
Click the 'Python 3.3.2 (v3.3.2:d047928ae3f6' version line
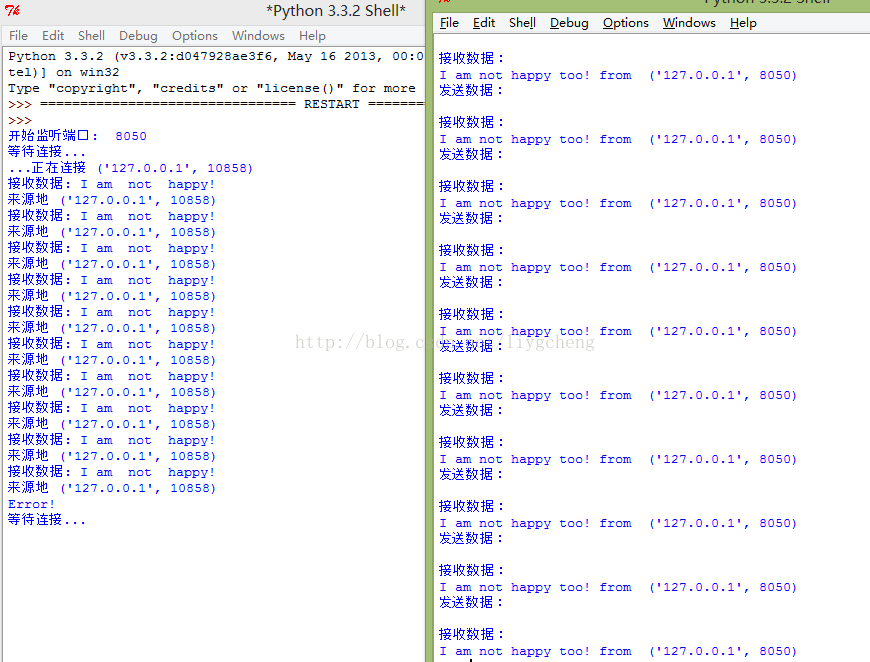tap(216, 56)
